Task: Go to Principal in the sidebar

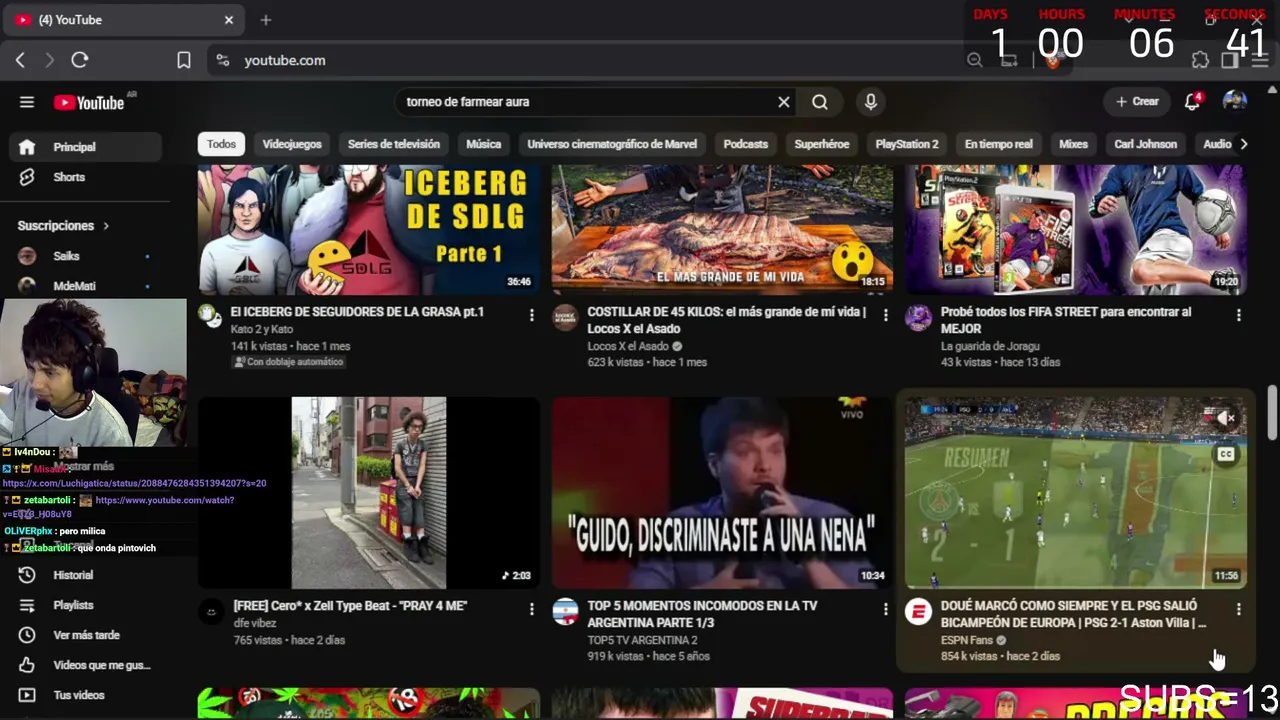Action: click(x=85, y=147)
